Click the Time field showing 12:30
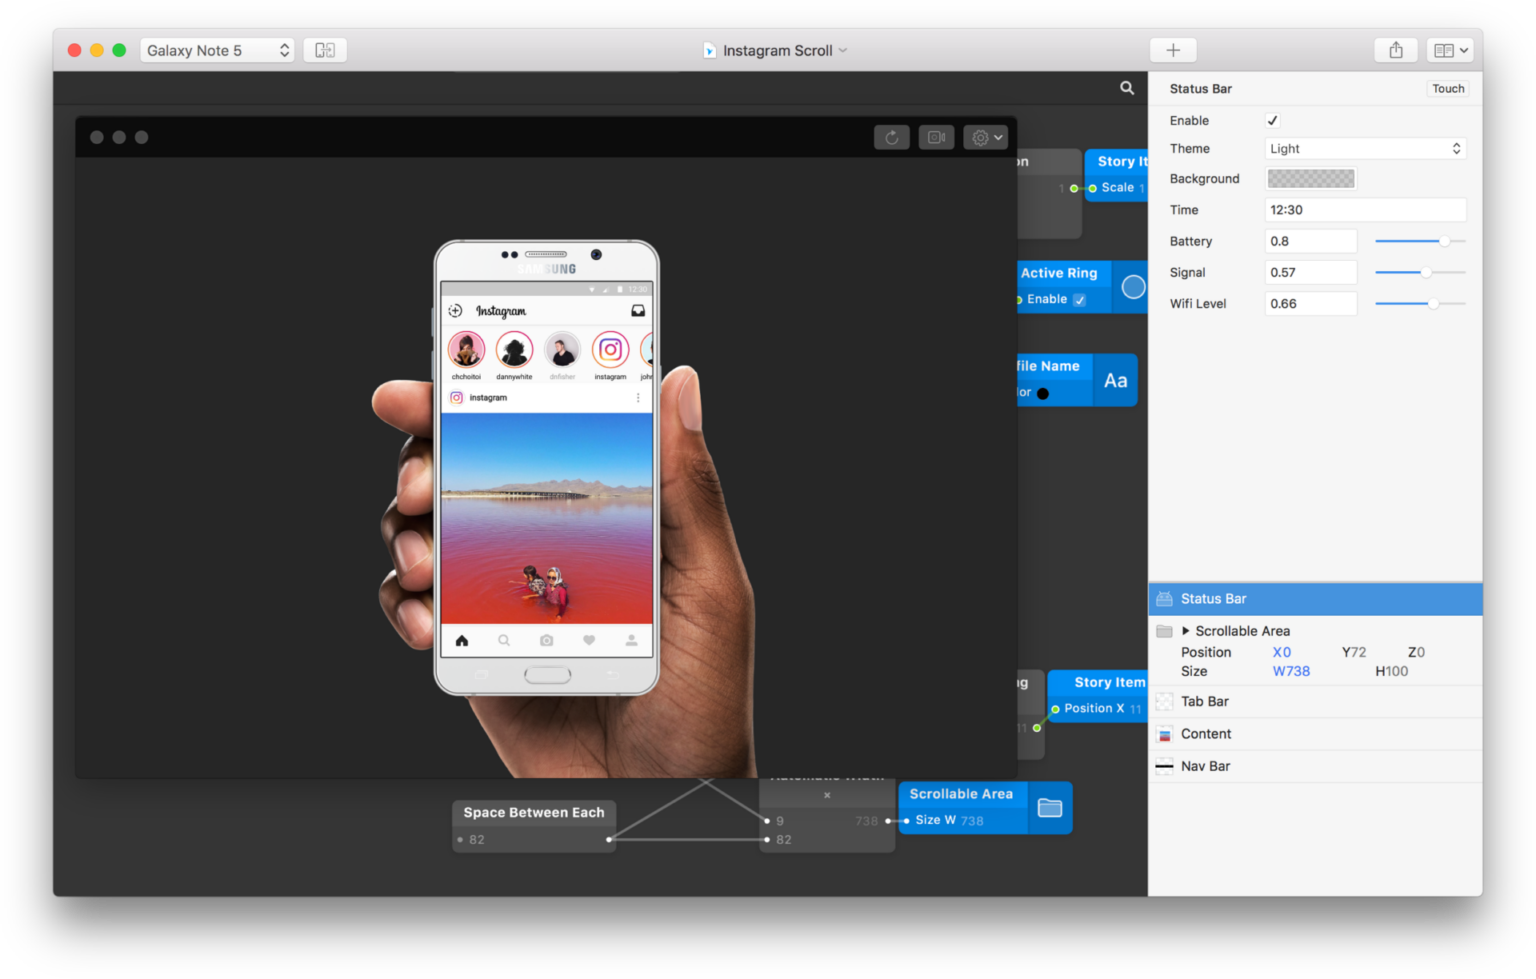 pyautogui.click(x=1365, y=209)
